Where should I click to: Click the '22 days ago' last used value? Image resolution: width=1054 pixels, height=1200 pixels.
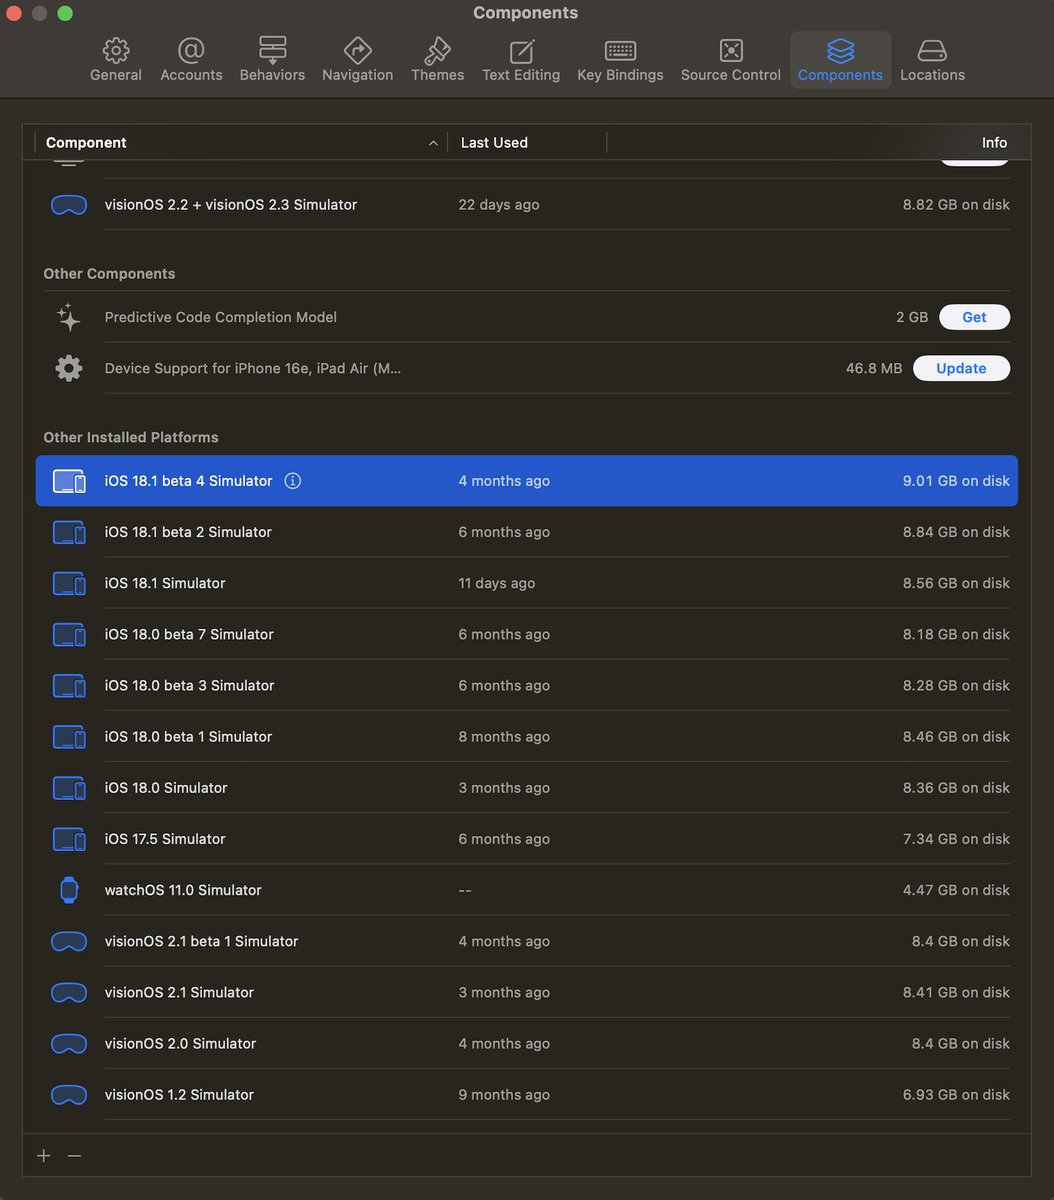pos(499,205)
